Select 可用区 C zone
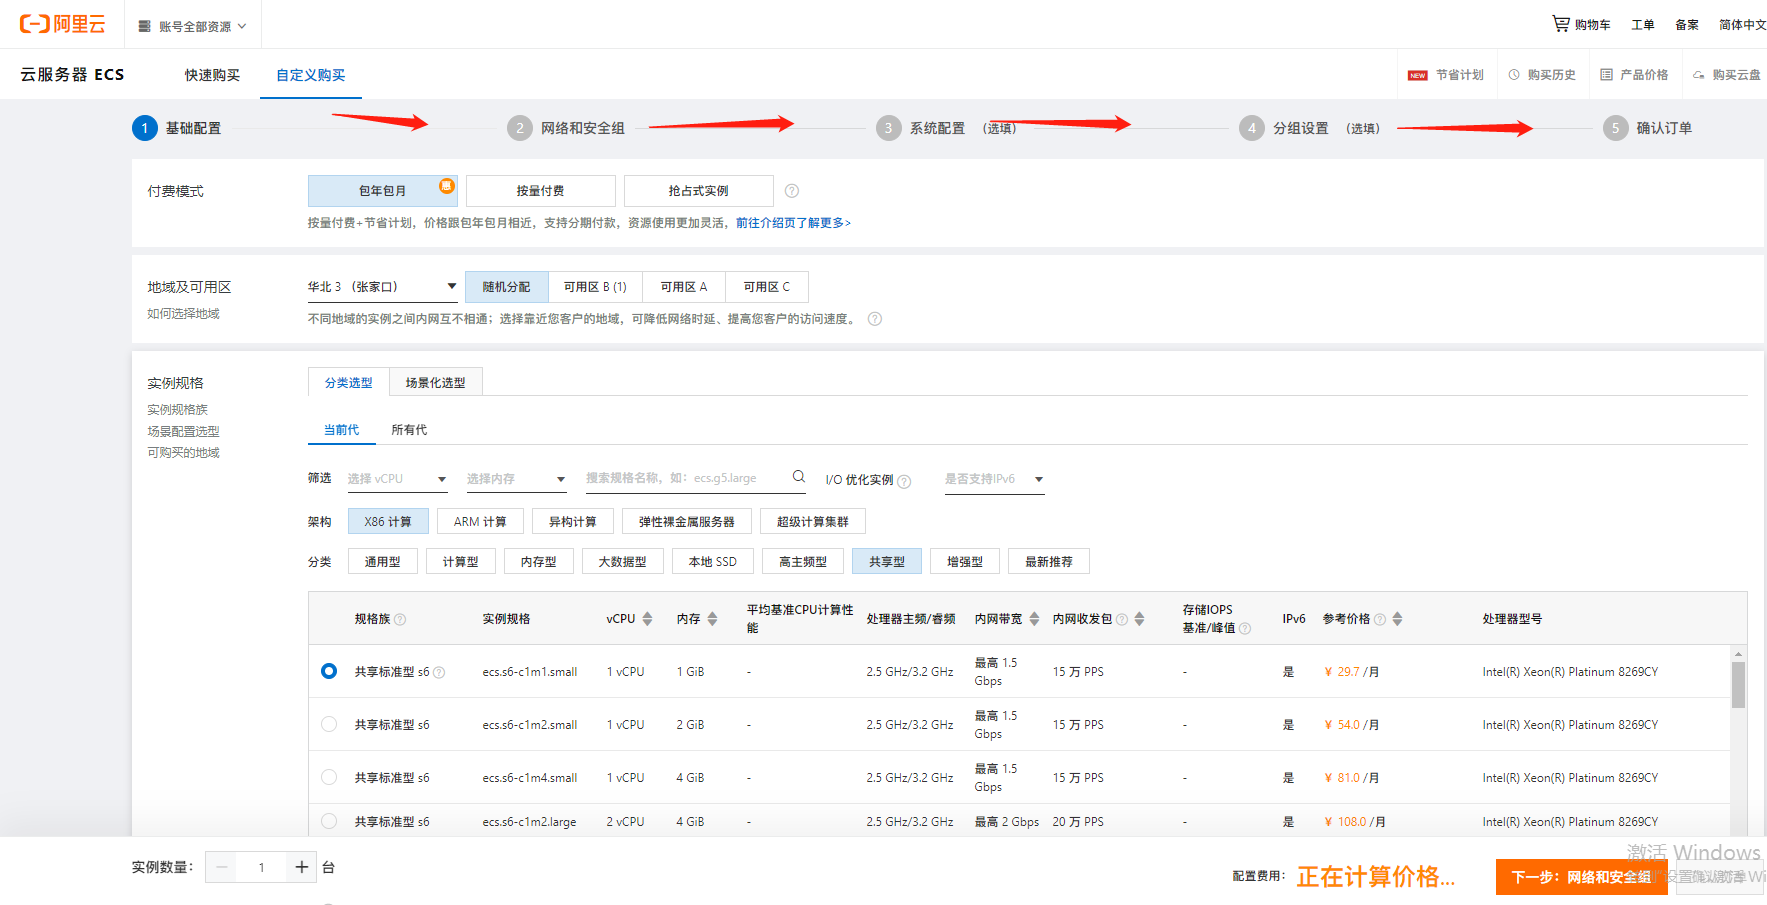 [x=767, y=287]
